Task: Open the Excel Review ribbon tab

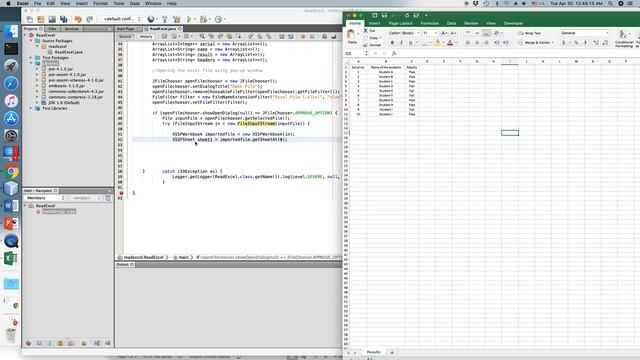Action: pos(471,23)
